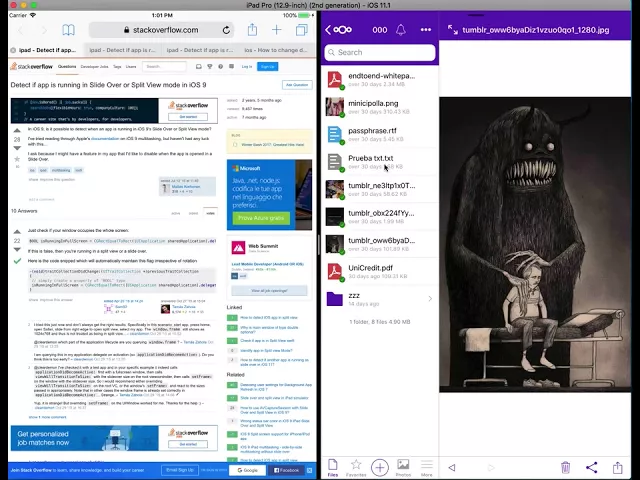640x480 pixels.
Task: Open the Stack Overflow logo home link
Action: point(32,66)
